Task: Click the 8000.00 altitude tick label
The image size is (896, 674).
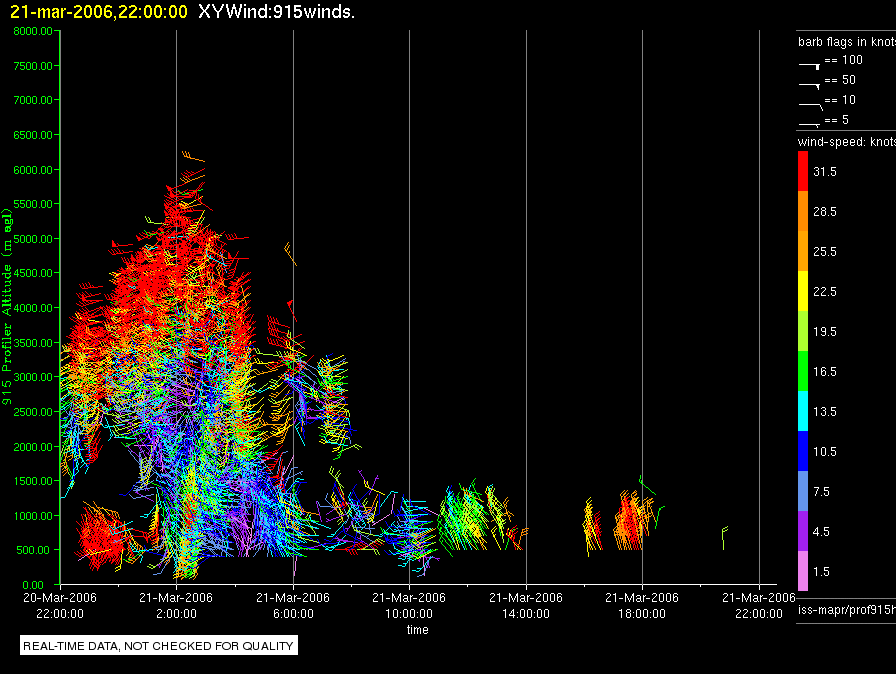Action: [33, 31]
